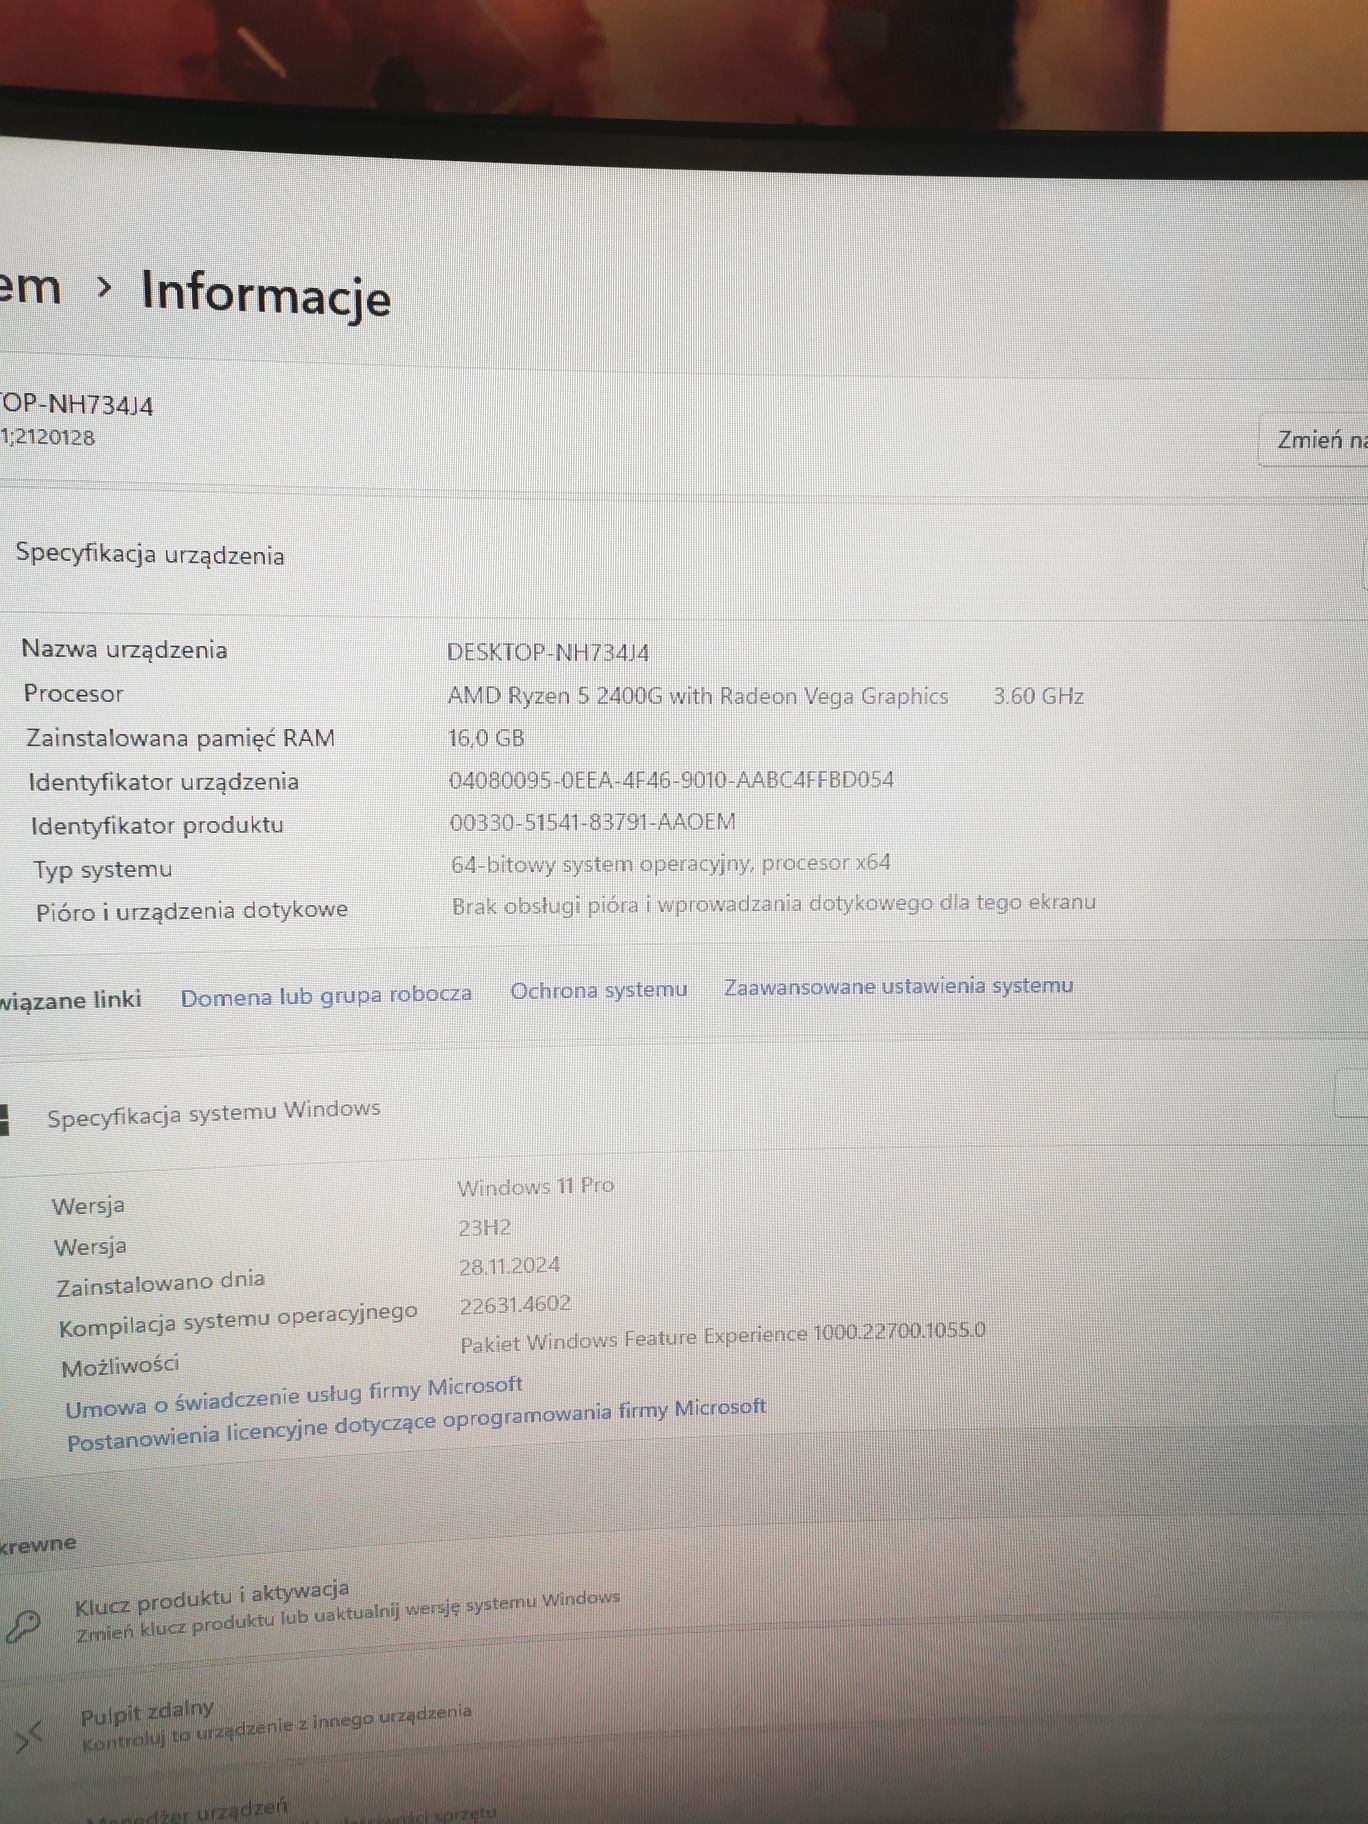1368x1824 pixels.
Task: Click the Nazwa urządzenia label
Action: point(125,649)
